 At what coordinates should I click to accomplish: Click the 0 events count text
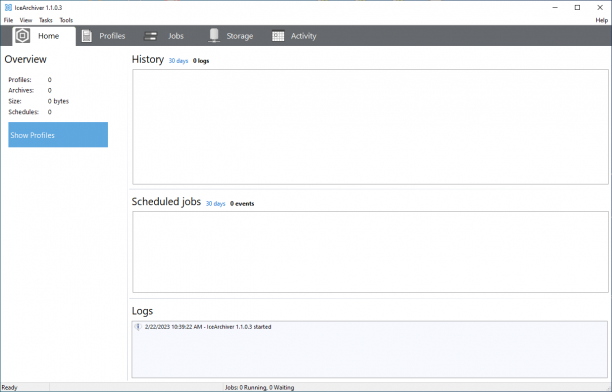(x=242, y=203)
